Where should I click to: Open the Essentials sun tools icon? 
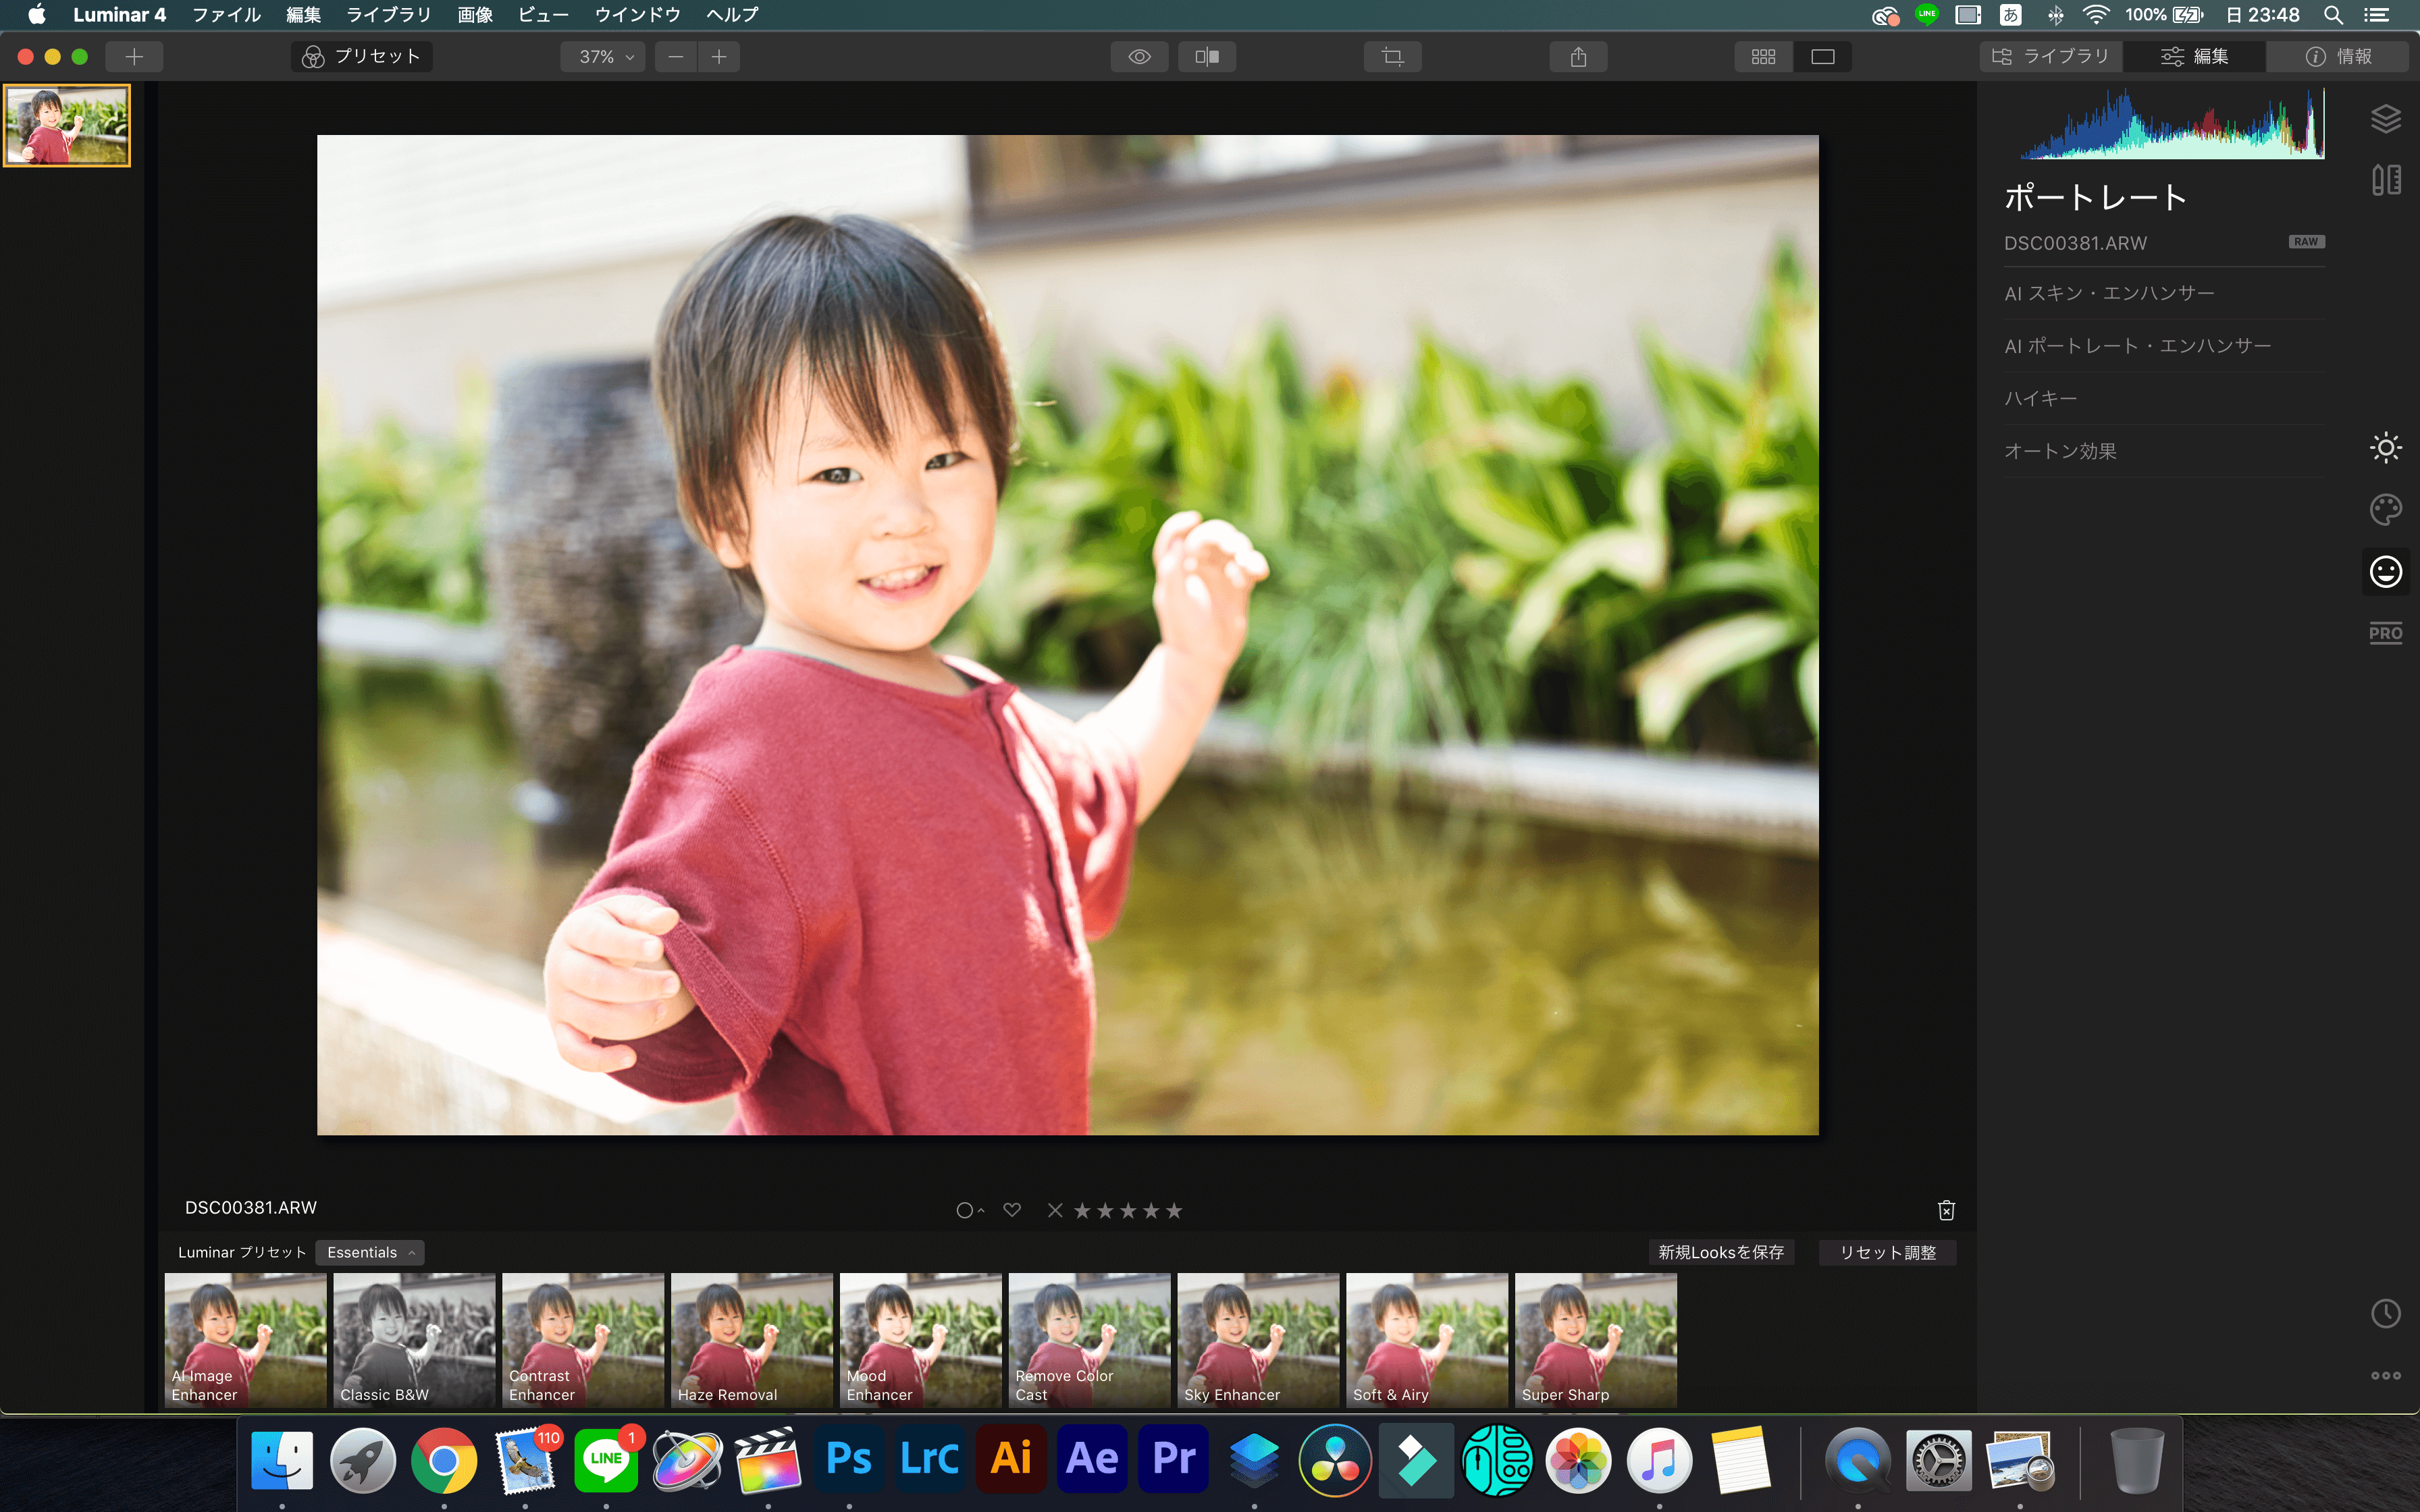(x=2385, y=447)
